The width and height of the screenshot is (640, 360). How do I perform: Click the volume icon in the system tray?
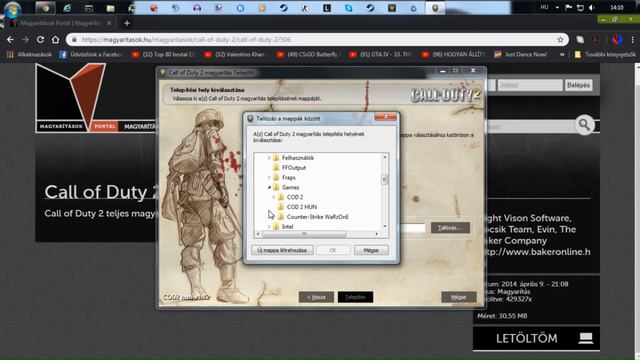pyautogui.click(x=592, y=7)
